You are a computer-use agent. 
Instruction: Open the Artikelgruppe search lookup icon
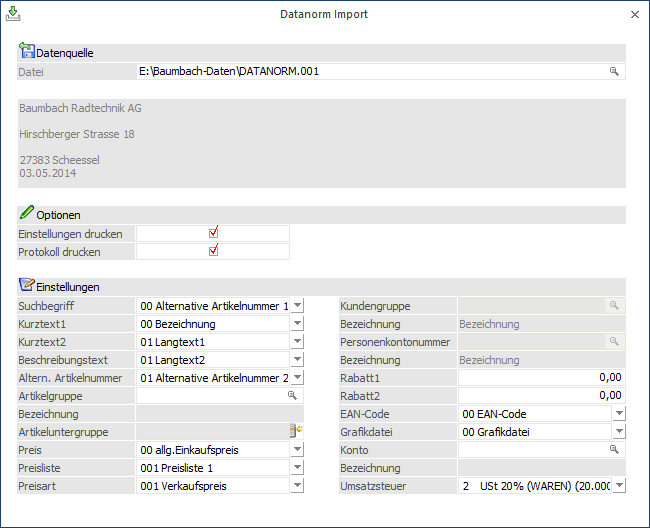click(x=293, y=396)
